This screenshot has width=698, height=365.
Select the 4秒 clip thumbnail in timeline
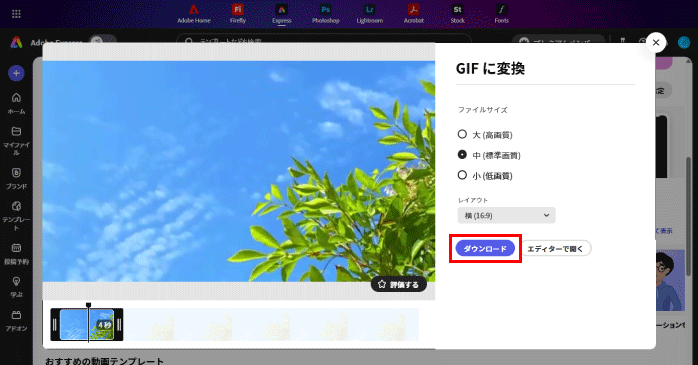pos(87,324)
